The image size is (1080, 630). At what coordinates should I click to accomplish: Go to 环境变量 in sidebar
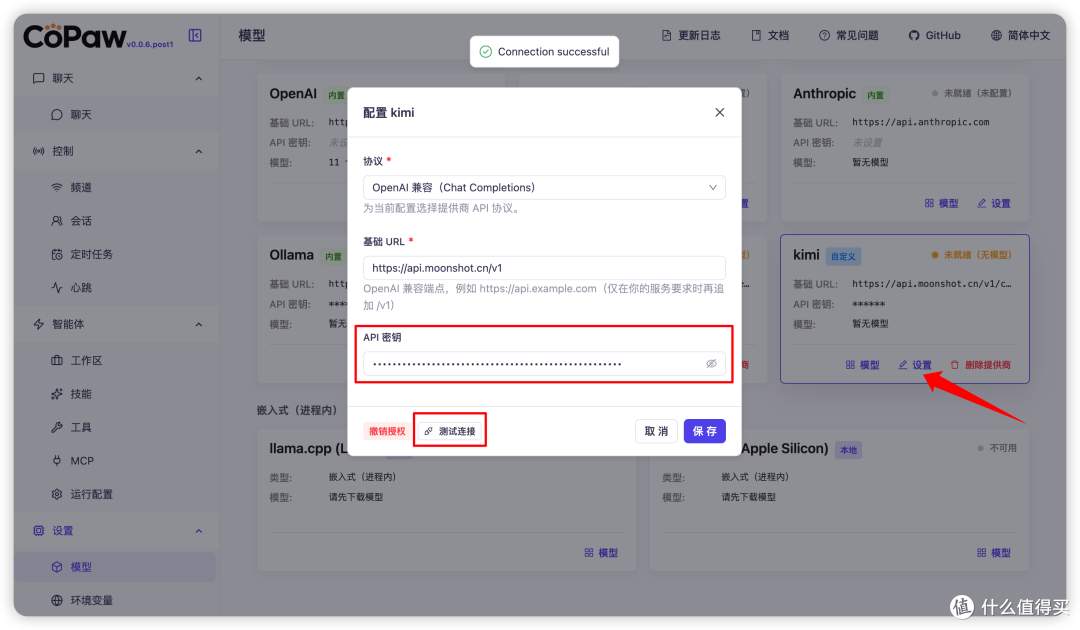pyautogui.click(x=91, y=600)
